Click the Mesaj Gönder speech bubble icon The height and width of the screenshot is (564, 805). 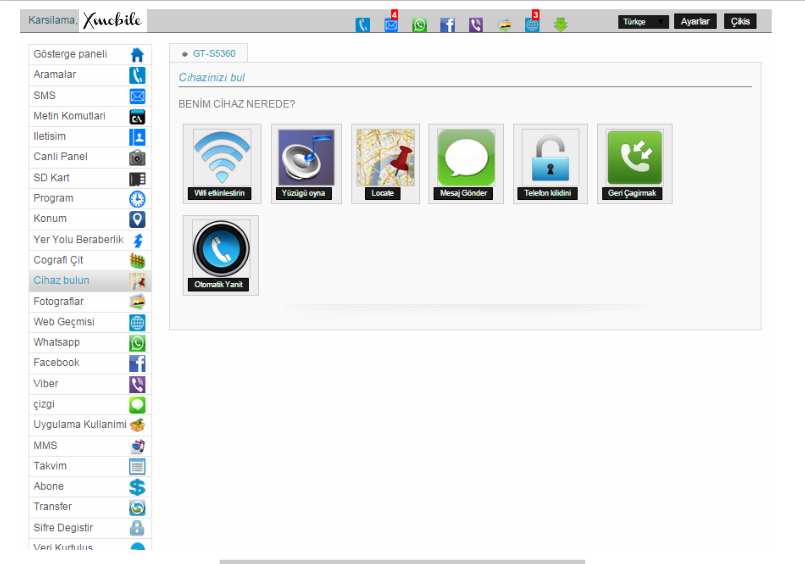click(x=466, y=157)
